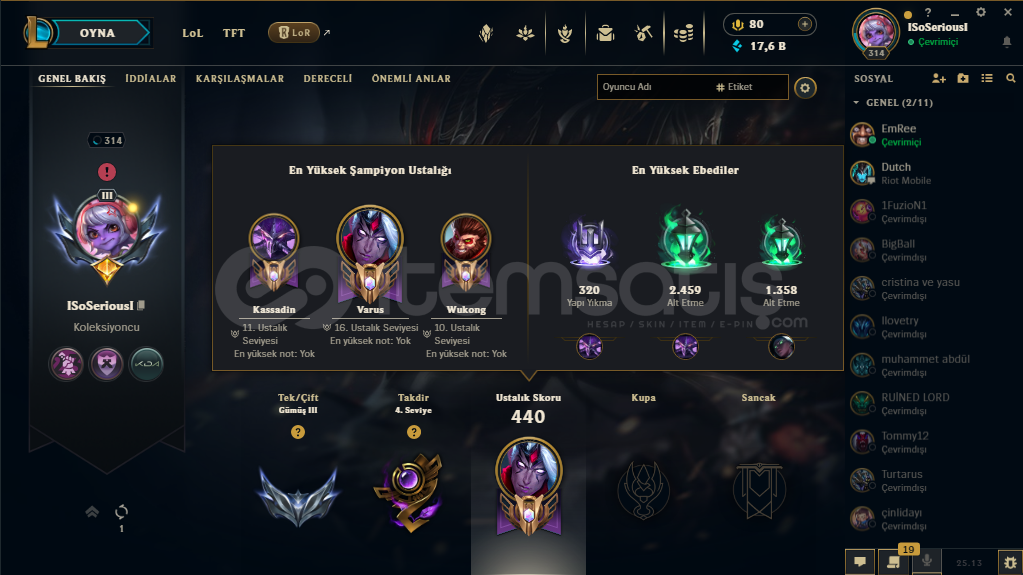Viewport: 1023px width, 575px height.
Task: Open the LoR launcher button
Action: pyautogui.click(x=294, y=33)
